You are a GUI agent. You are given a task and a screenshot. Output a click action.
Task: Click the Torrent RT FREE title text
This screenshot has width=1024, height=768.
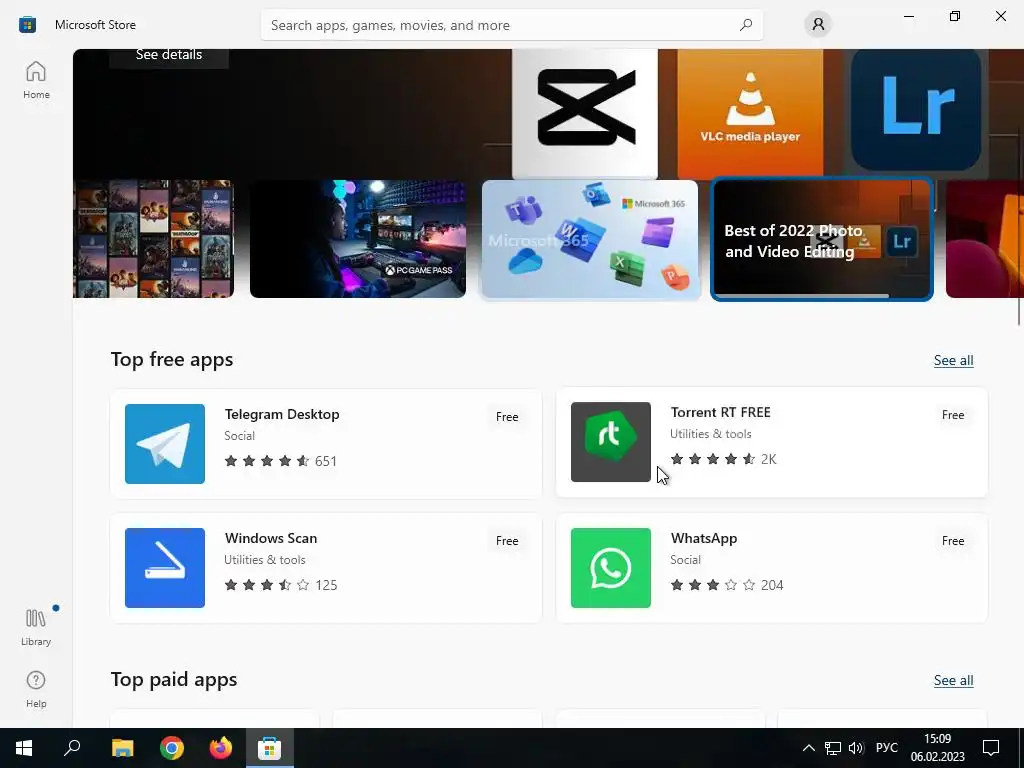(720, 412)
